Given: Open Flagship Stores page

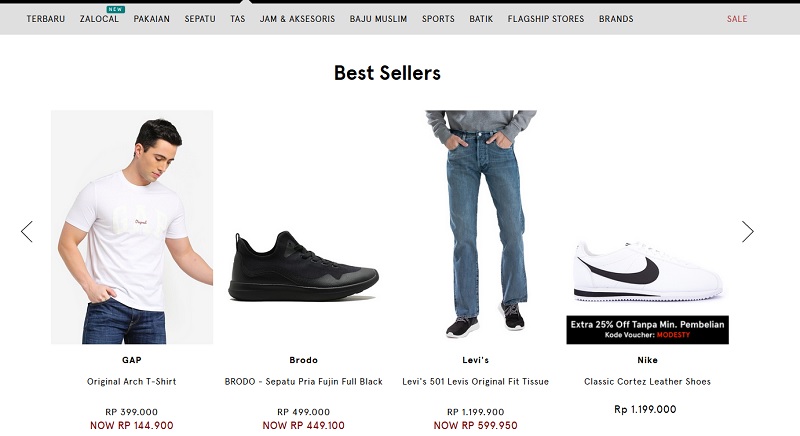Looking at the screenshot, I should 546,19.
